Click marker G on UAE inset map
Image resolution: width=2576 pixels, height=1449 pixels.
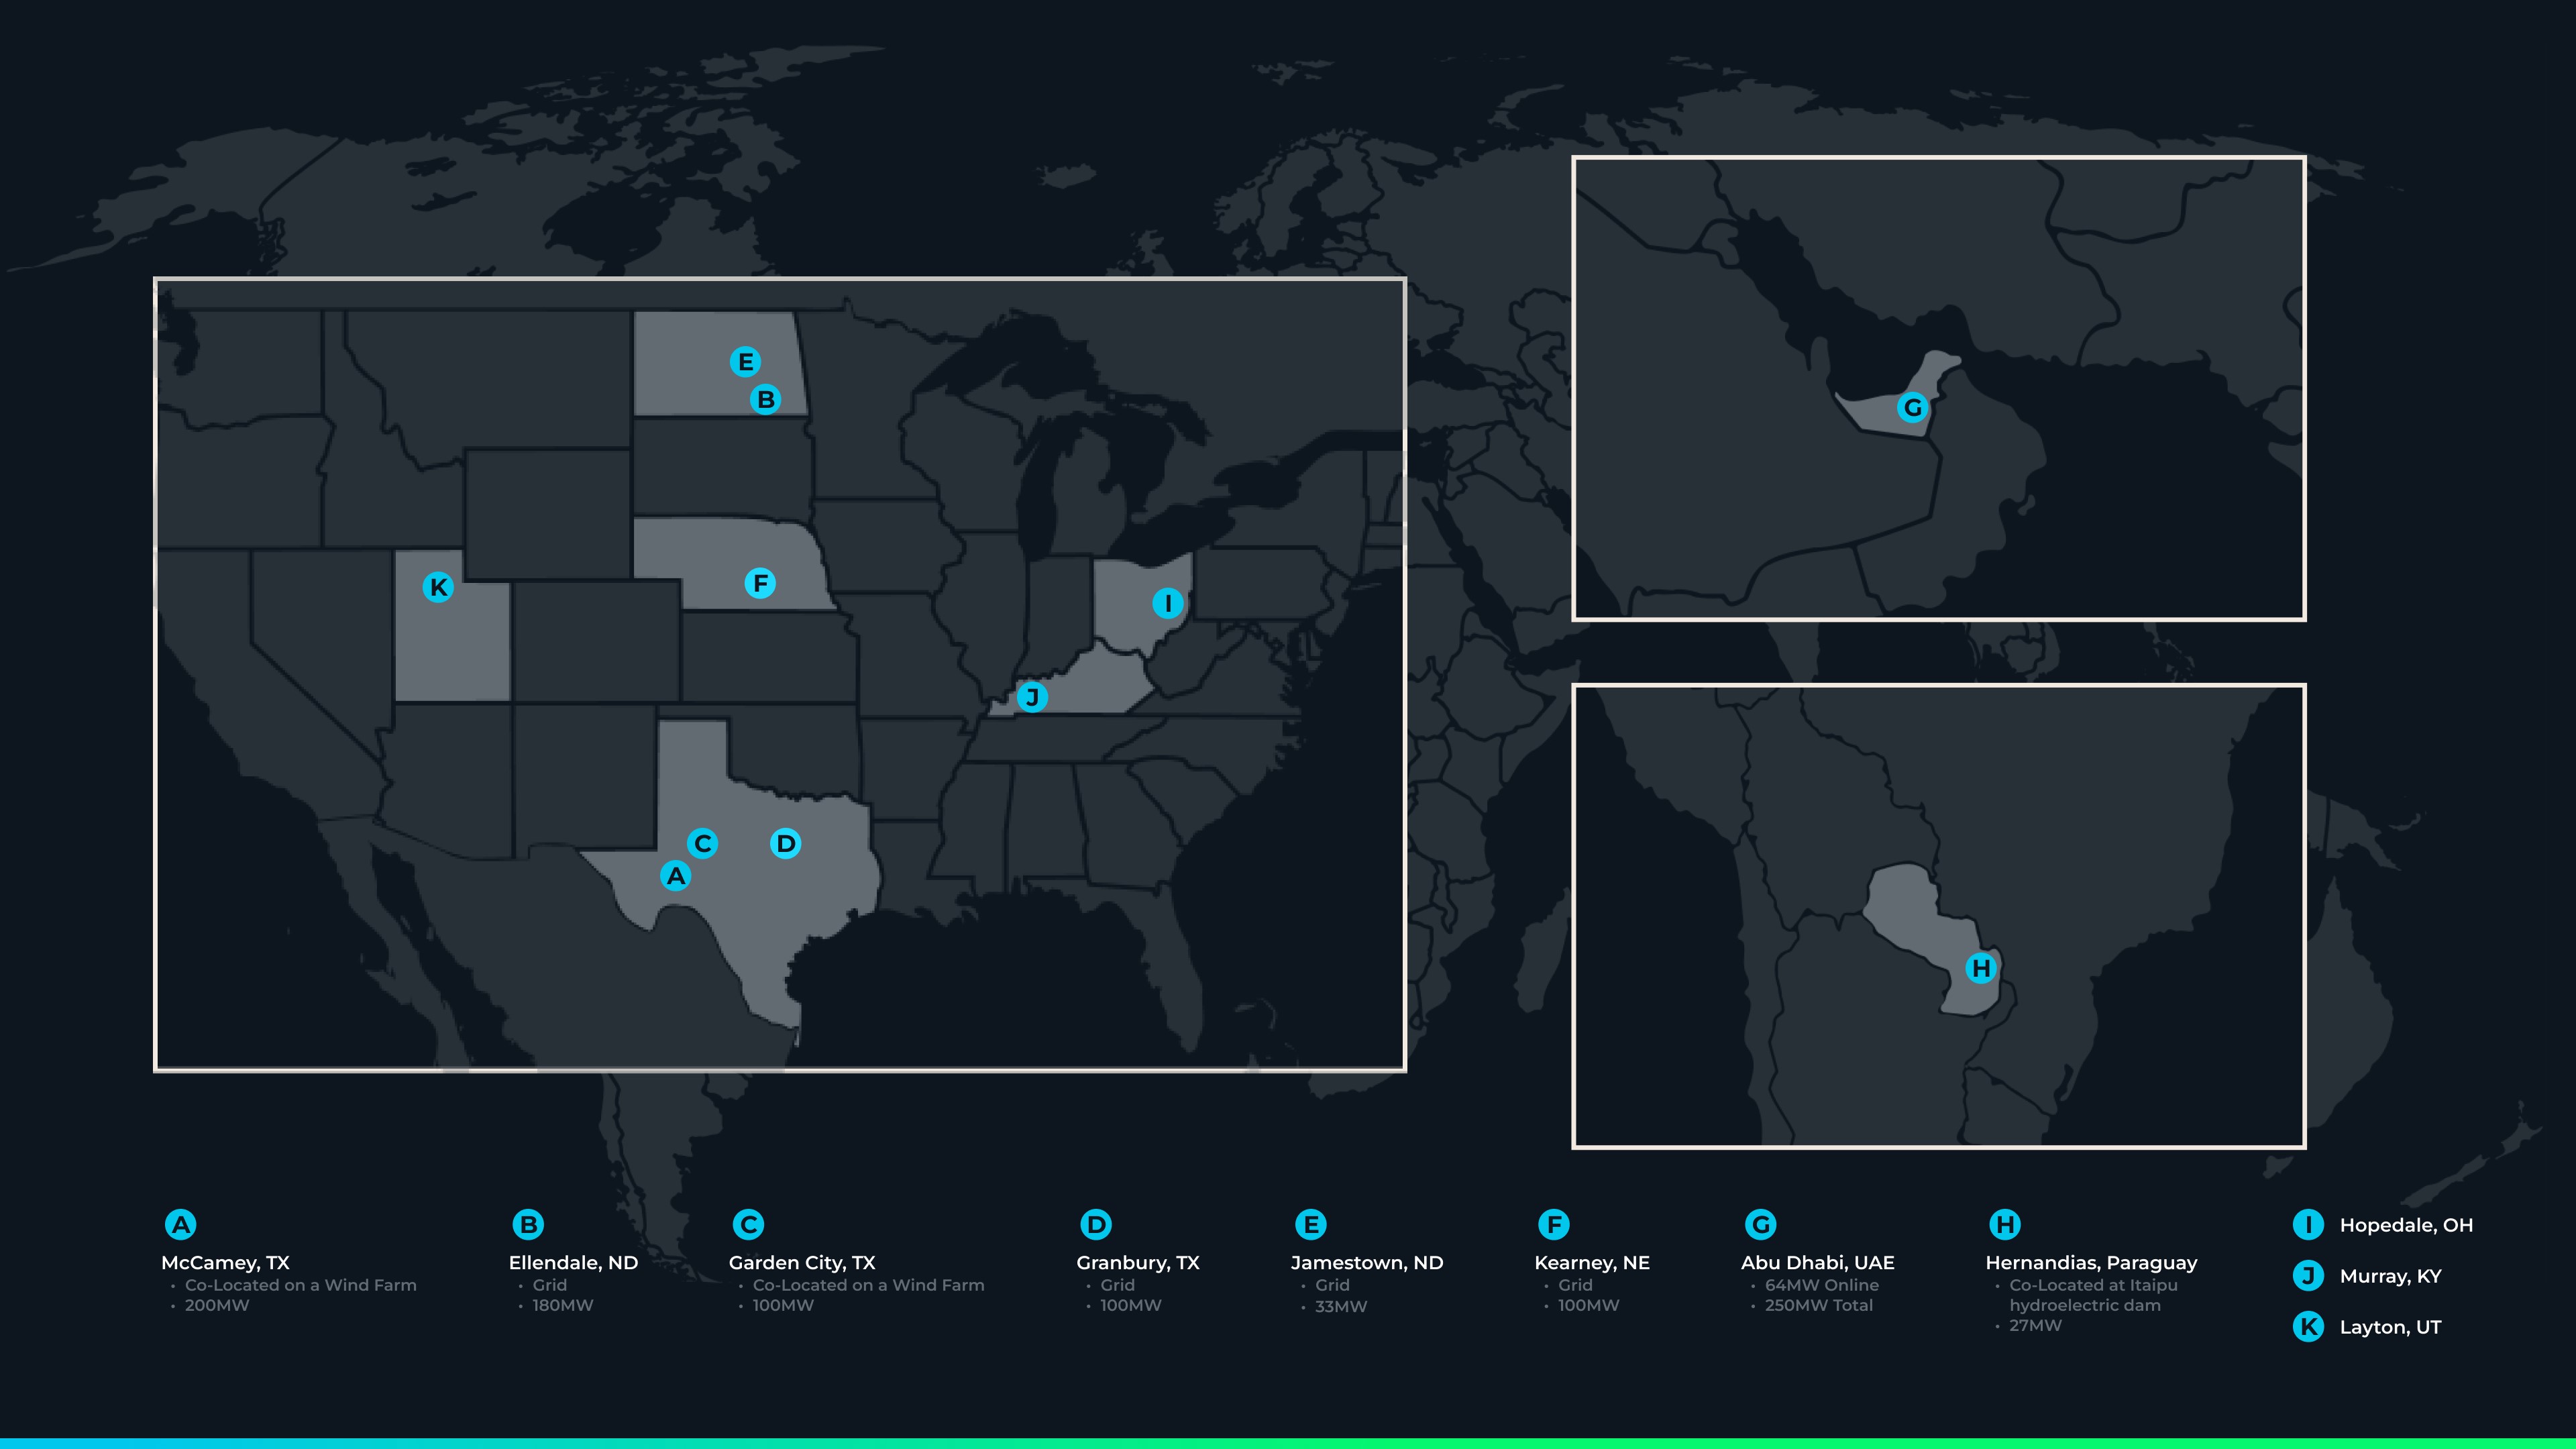pyautogui.click(x=1912, y=408)
